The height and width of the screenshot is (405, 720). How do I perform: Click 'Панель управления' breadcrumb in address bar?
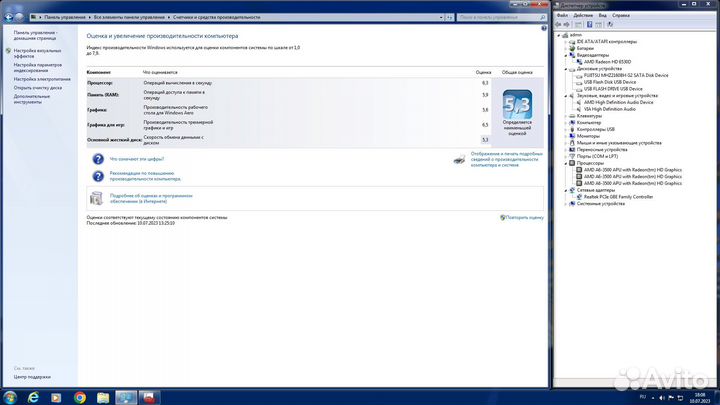pos(65,17)
